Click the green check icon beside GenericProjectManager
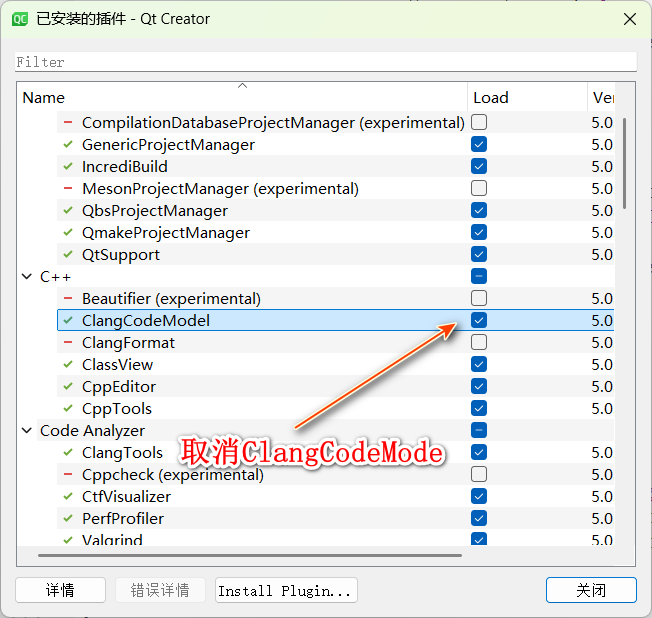 (x=68, y=145)
